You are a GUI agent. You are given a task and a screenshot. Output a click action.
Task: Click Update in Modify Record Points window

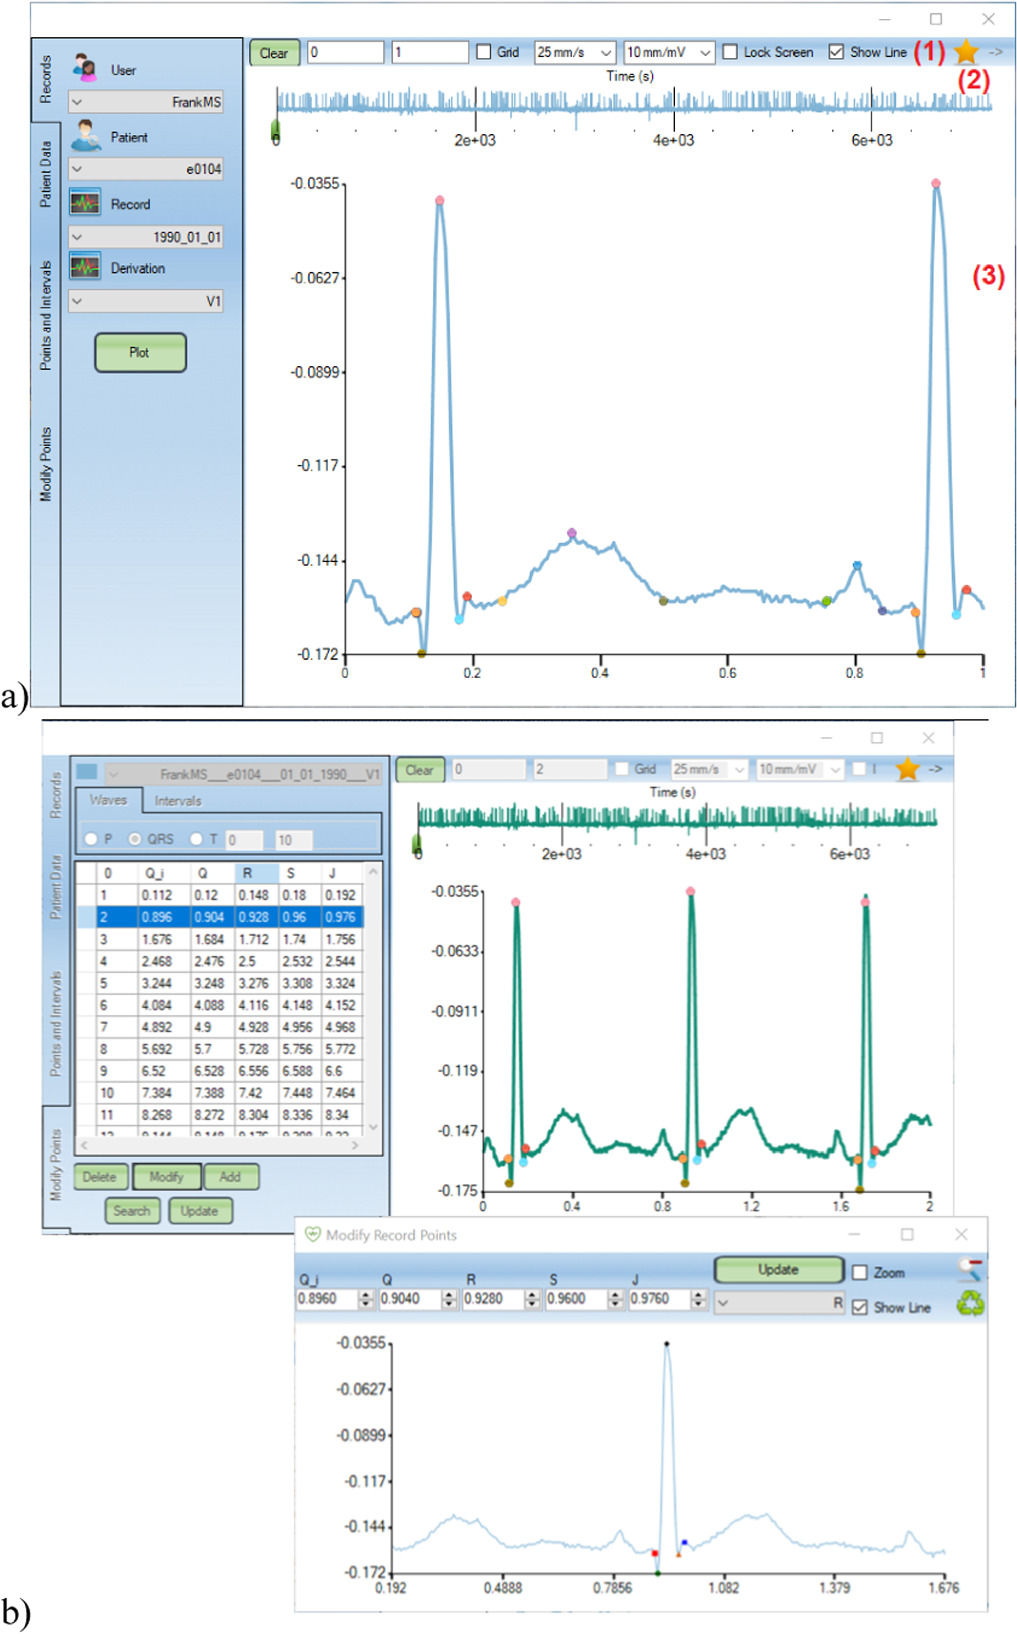(779, 1269)
